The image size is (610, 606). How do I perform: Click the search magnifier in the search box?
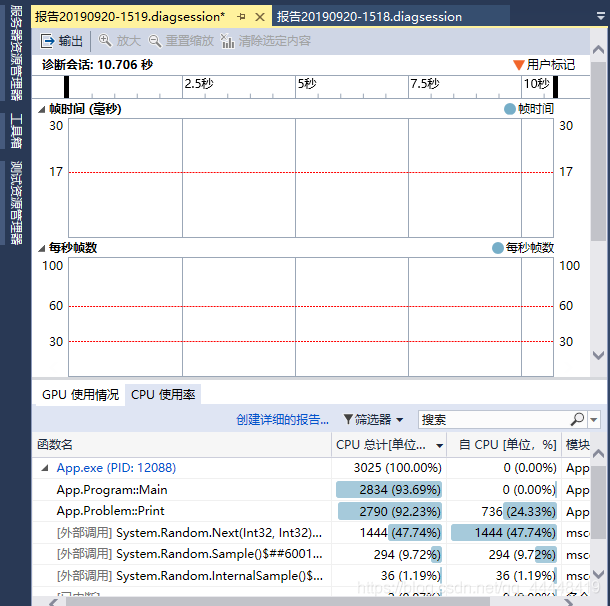pos(577,419)
